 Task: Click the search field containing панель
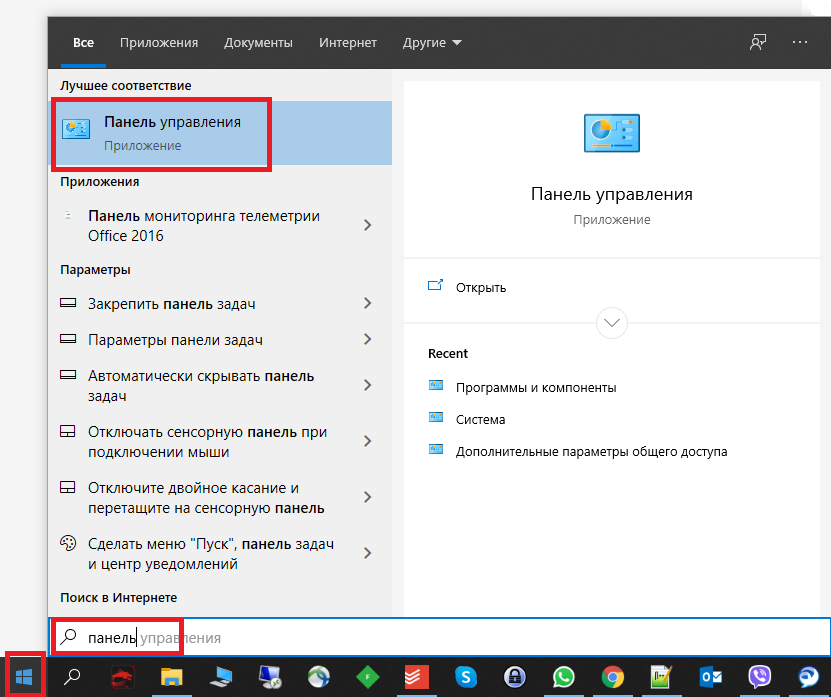[439, 637]
